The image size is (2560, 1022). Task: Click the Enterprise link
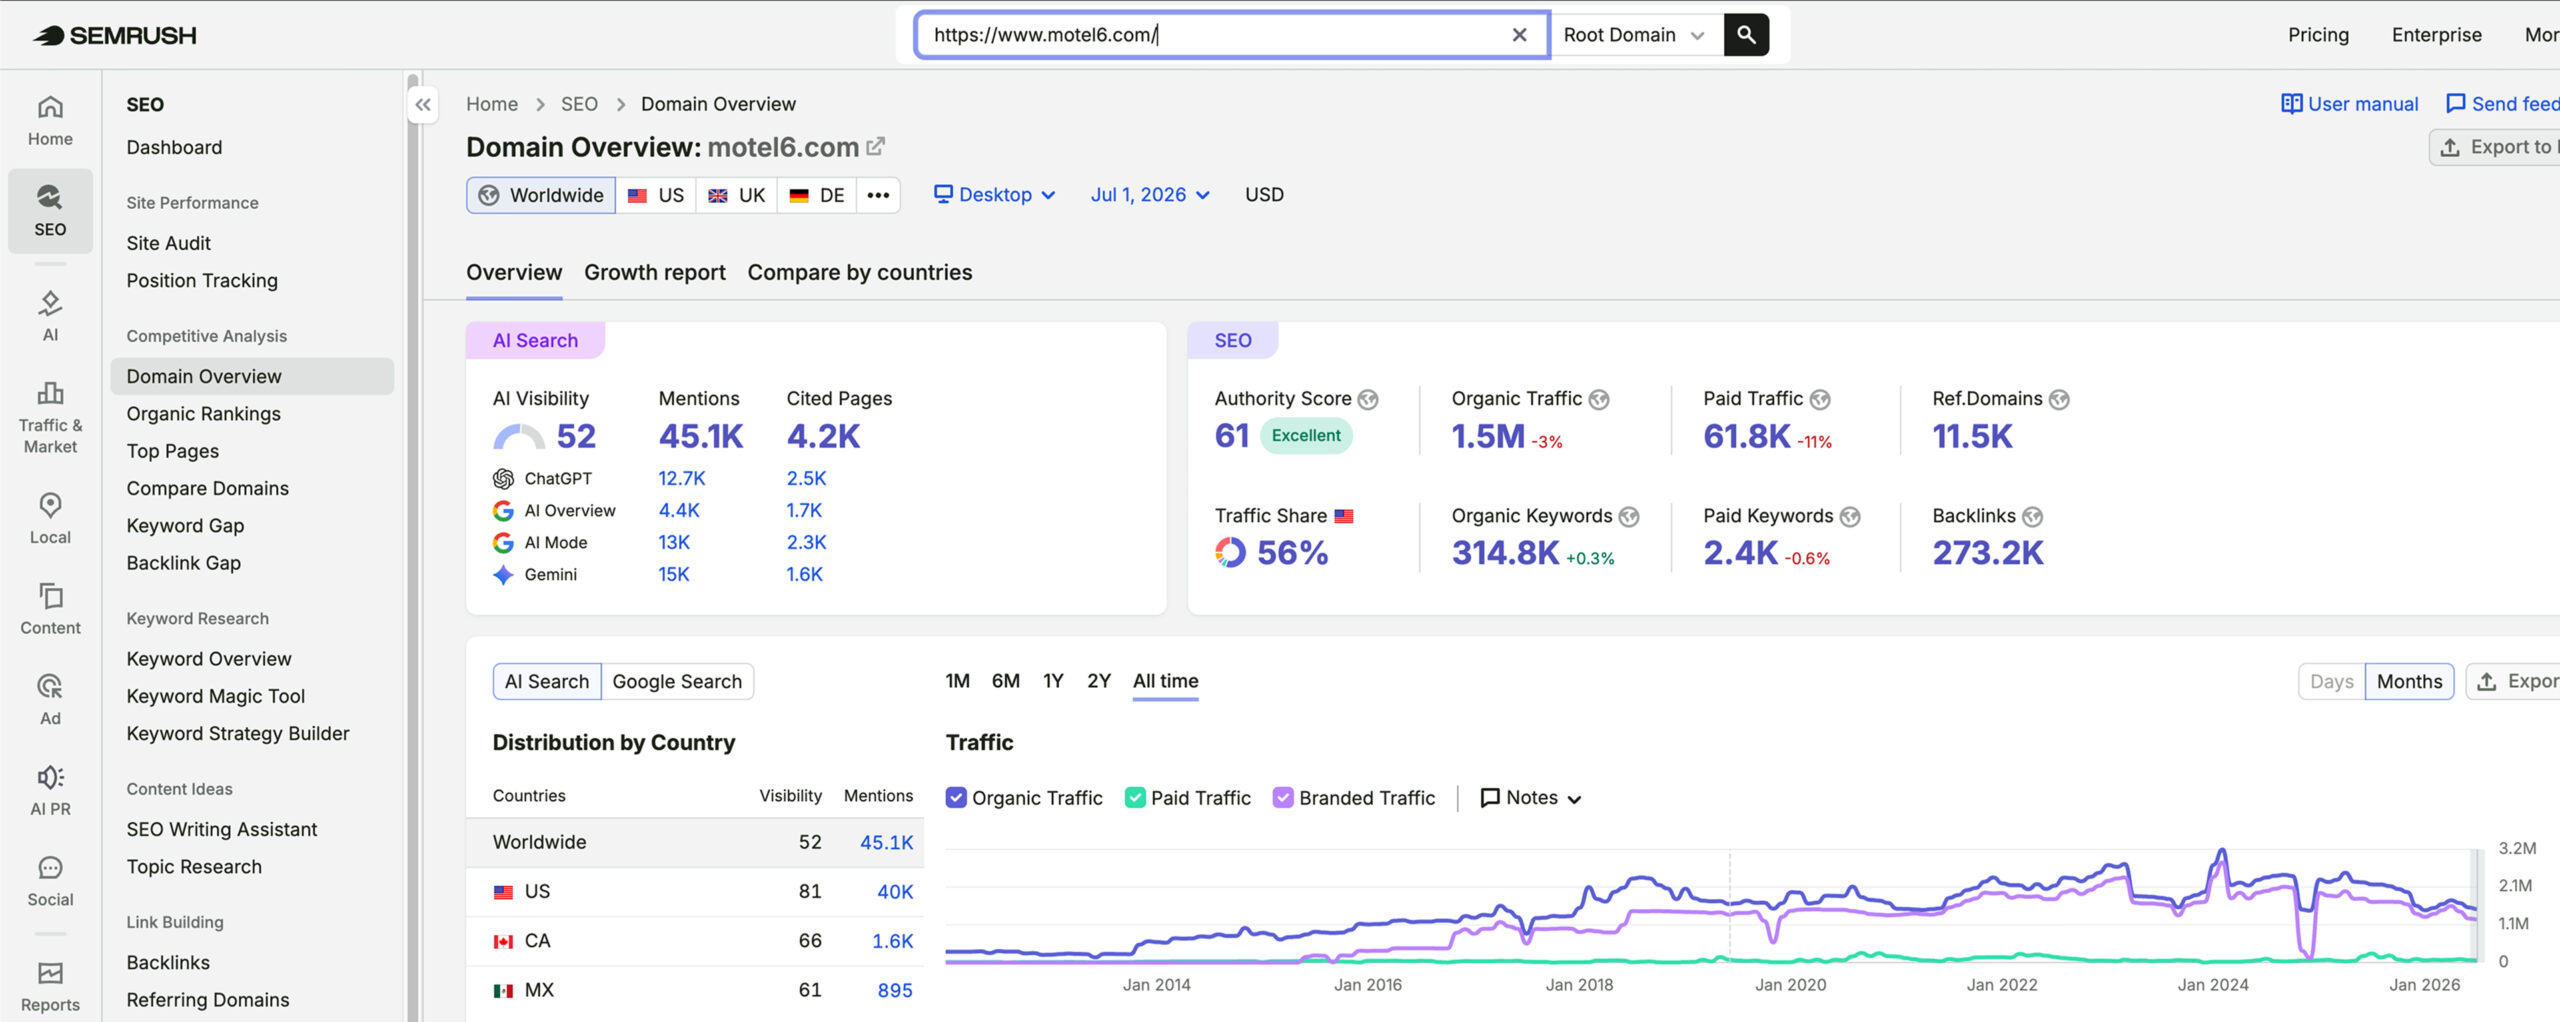tap(2436, 35)
